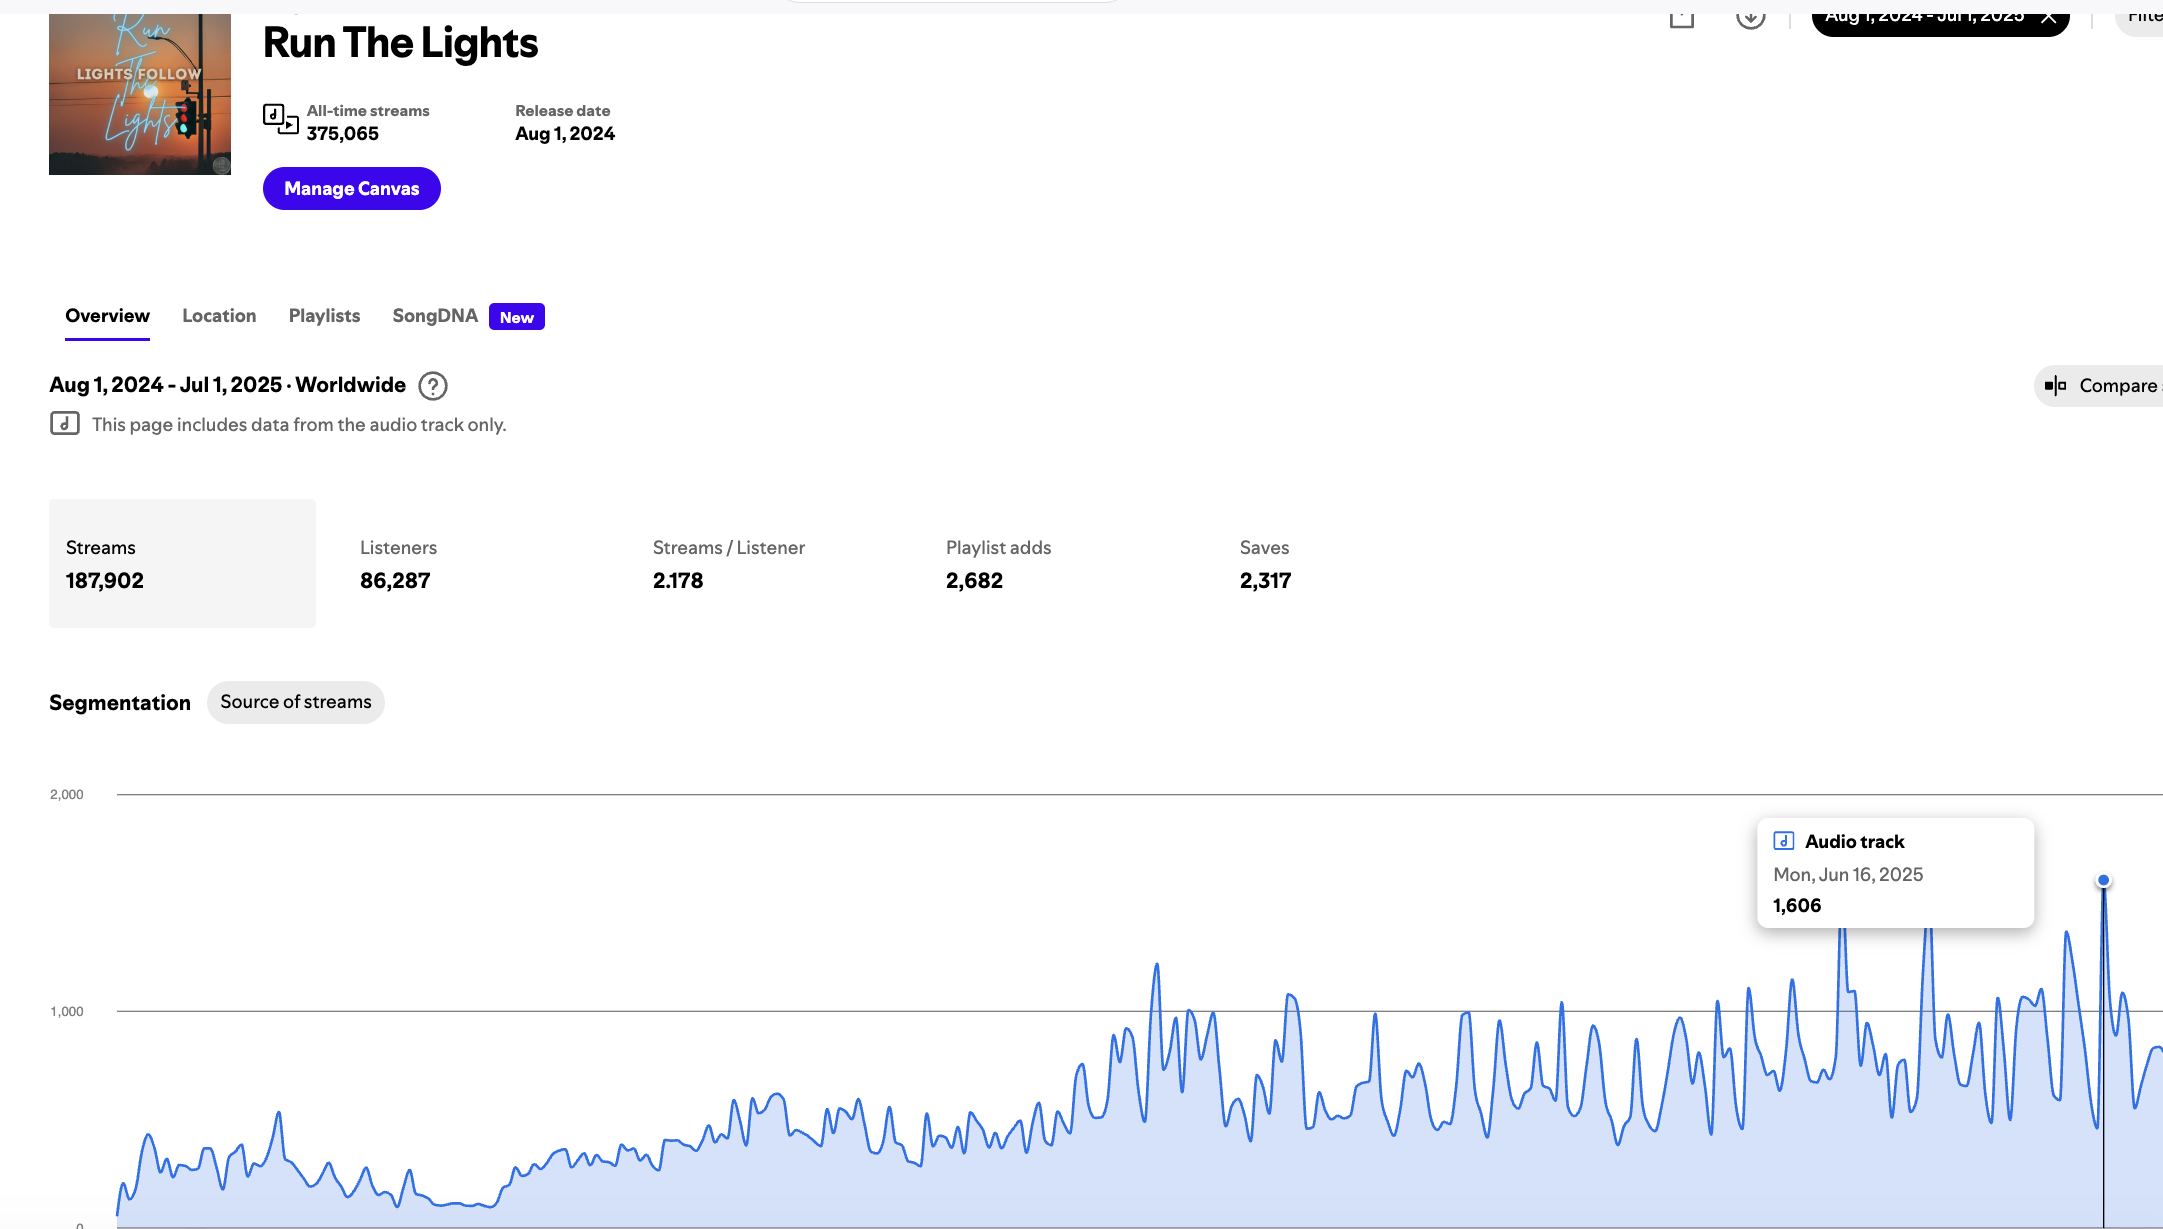Select the Listeners metric card
This screenshot has height=1229, width=2163.
(396, 564)
